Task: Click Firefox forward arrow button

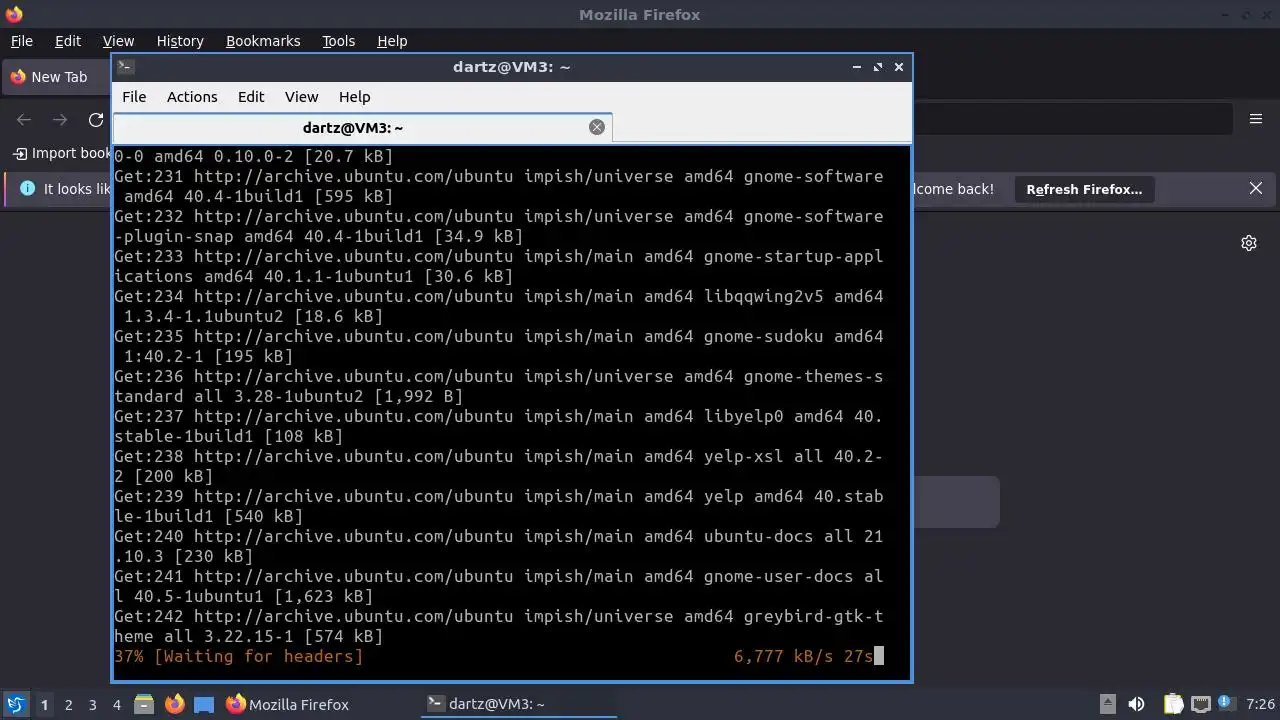Action: pyautogui.click(x=60, y=120)
